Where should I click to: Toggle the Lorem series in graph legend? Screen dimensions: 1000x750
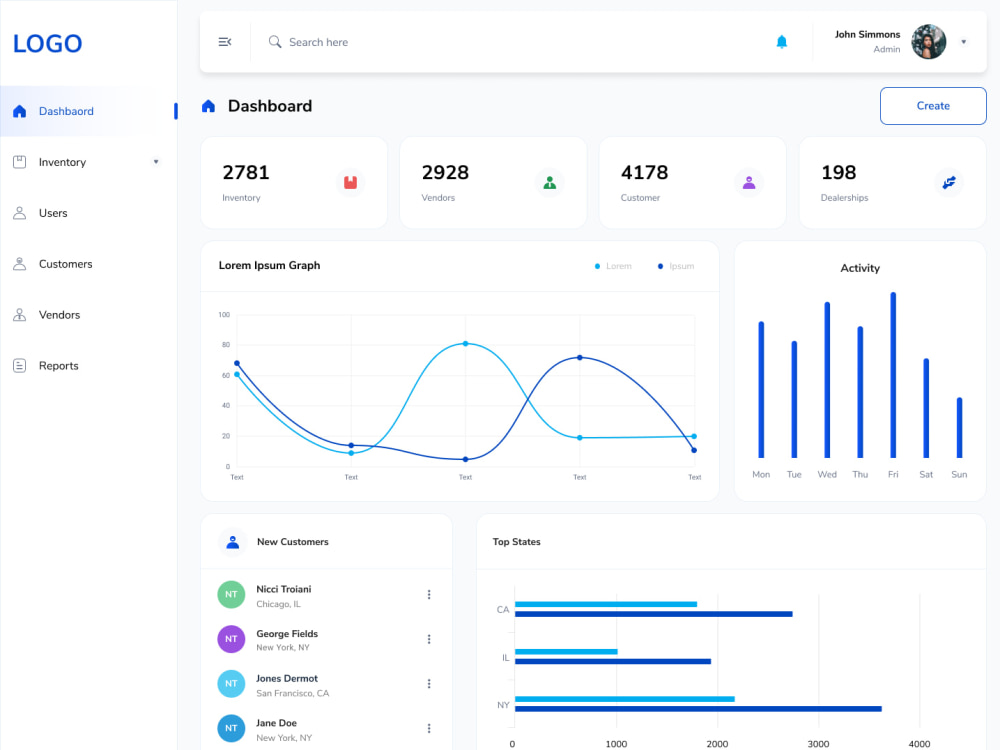click(x=613, y=266)
